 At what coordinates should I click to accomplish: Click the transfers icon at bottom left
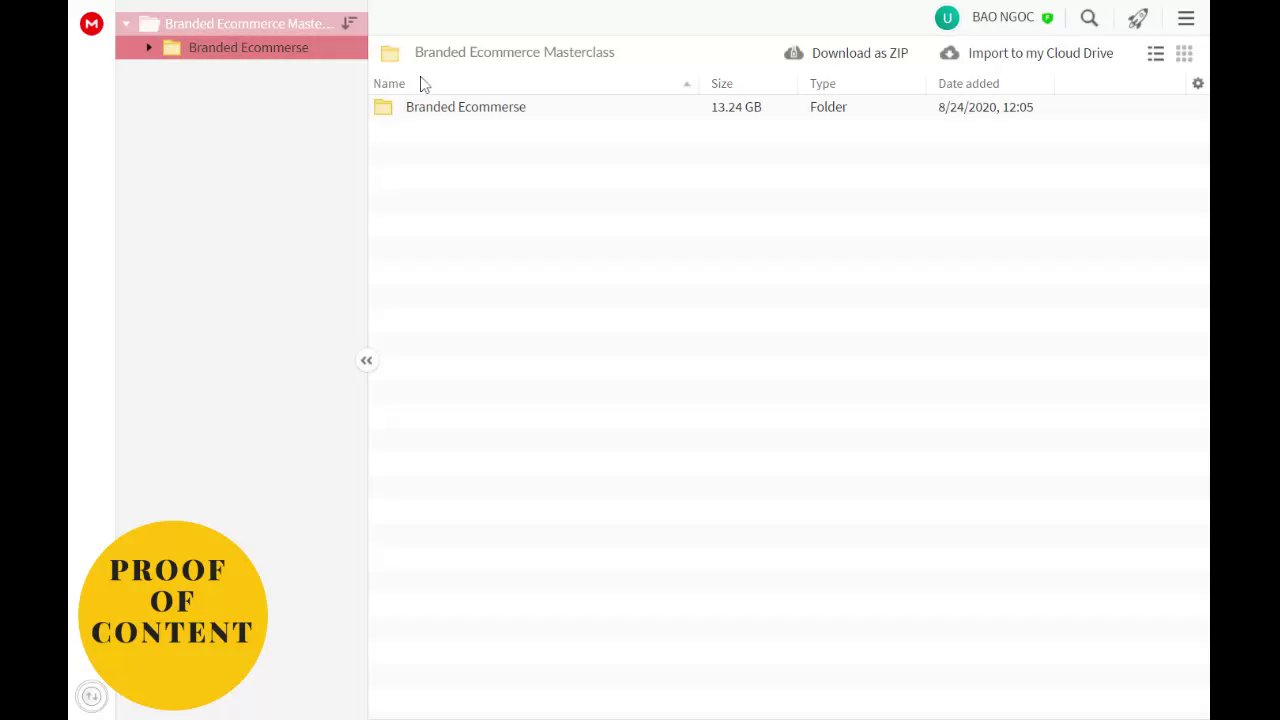pyautogui.click(x=91, y=696)
